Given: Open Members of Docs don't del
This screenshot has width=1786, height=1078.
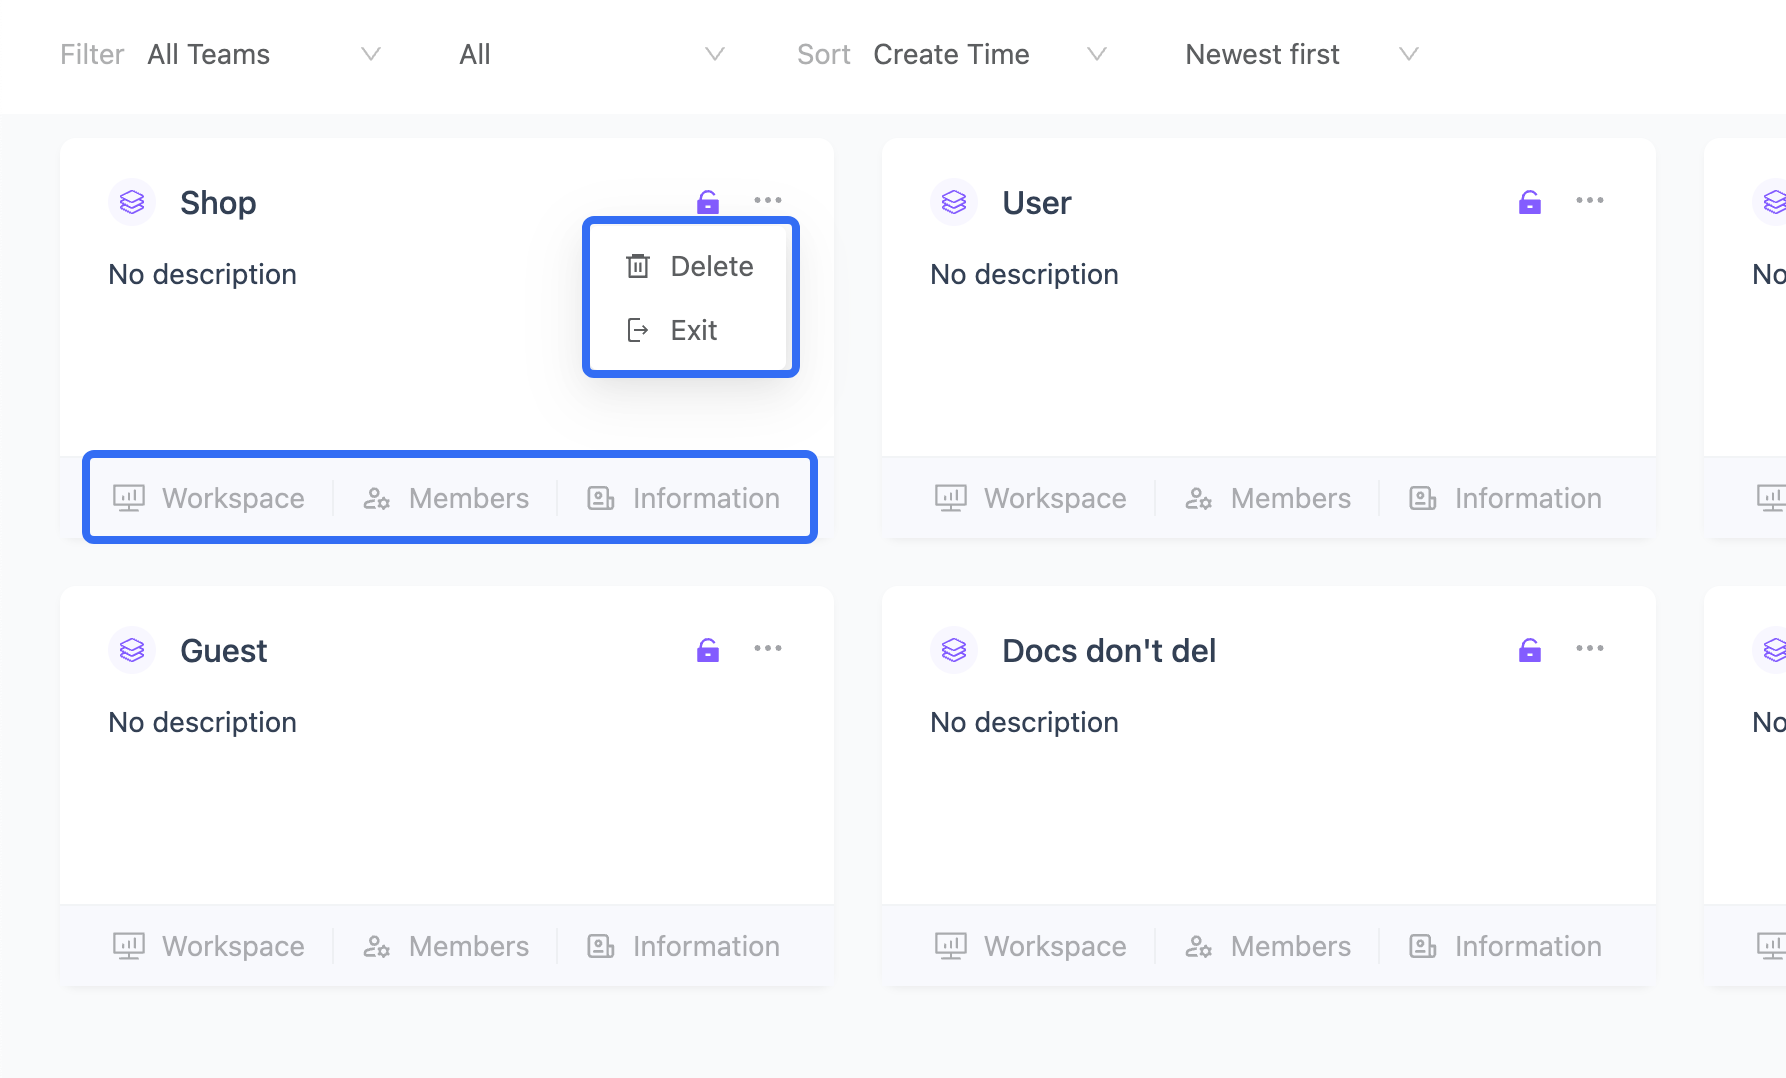Looking at the screenshot, I should pos(1268,946).
